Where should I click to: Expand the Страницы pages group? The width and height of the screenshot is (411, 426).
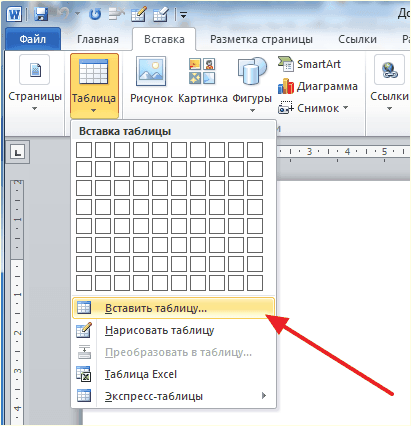[35, 84]
